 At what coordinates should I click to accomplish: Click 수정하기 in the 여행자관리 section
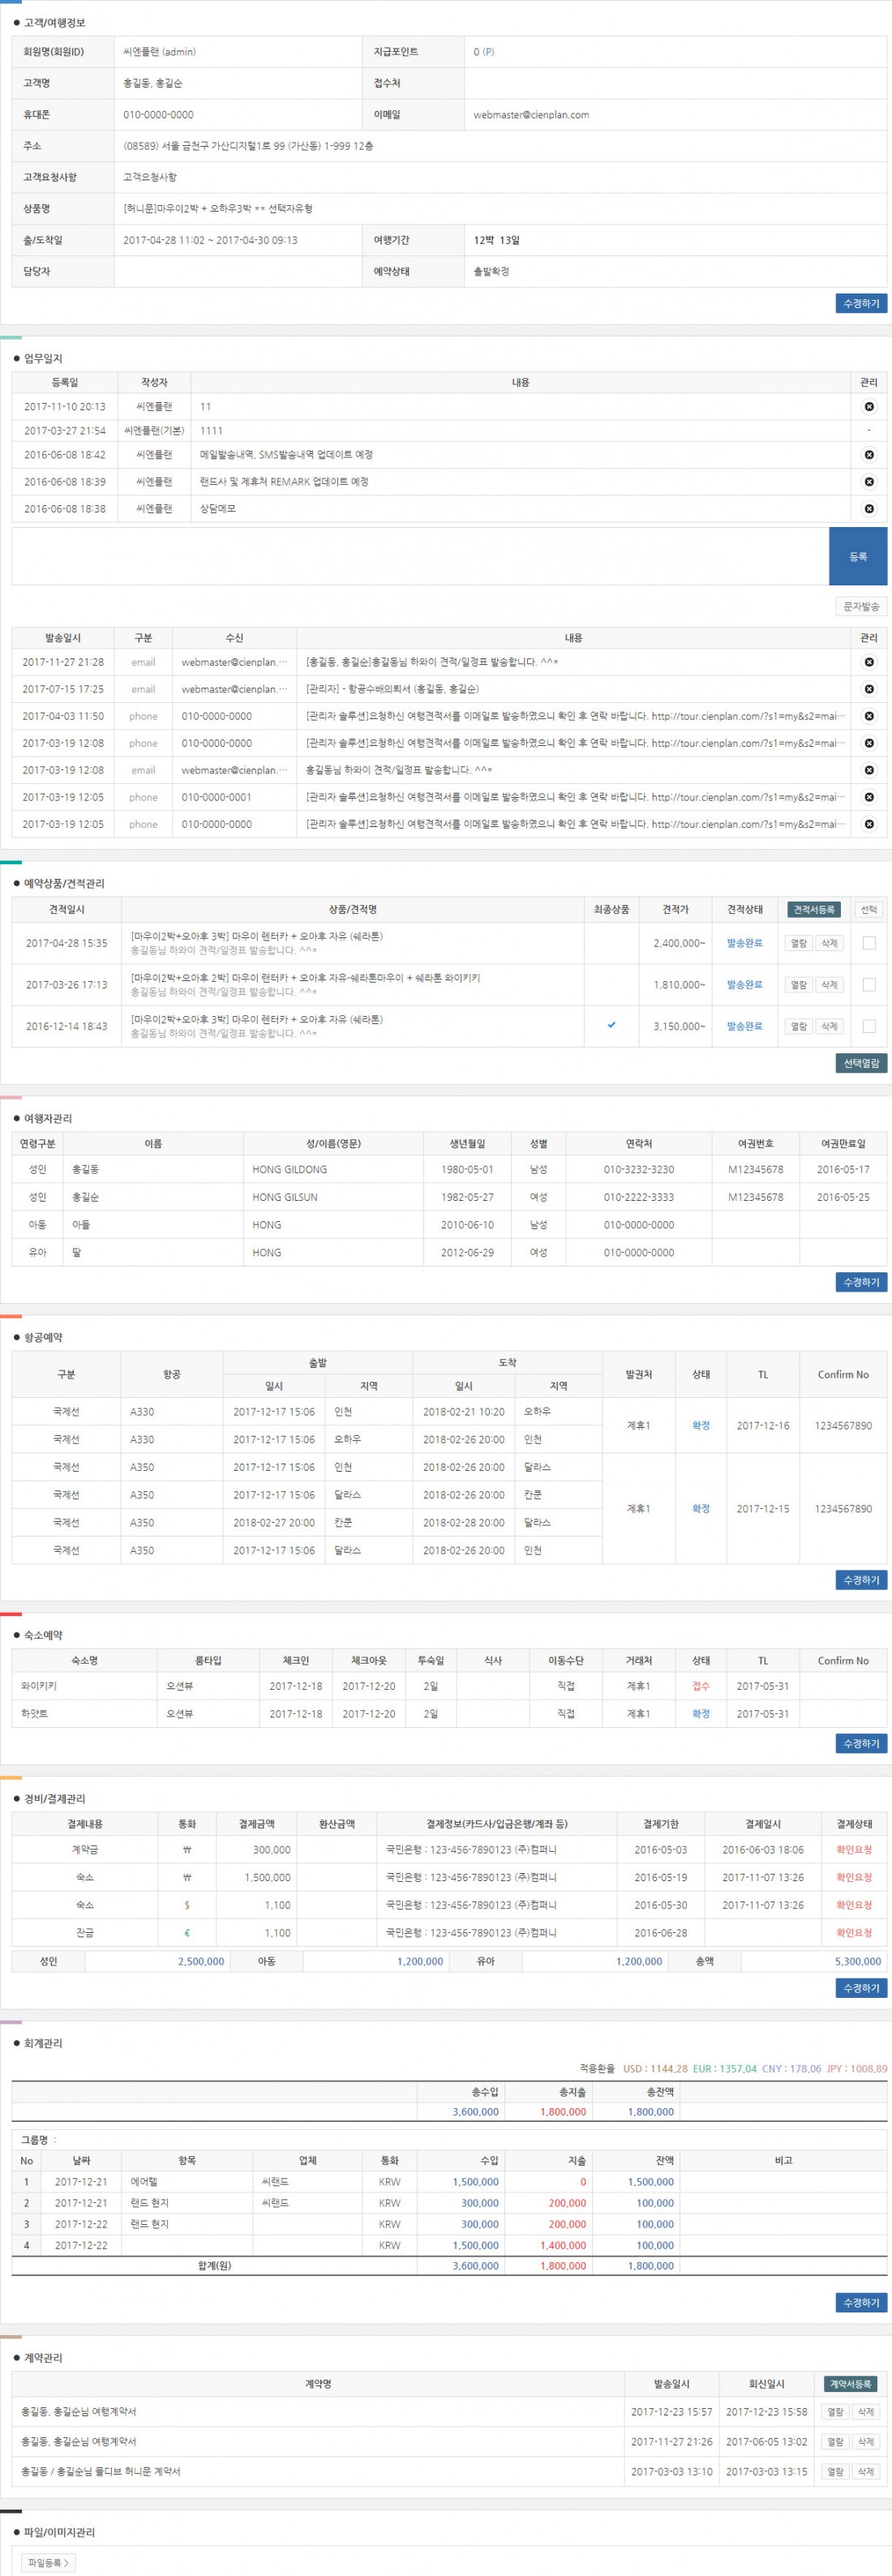(861, 1282)
